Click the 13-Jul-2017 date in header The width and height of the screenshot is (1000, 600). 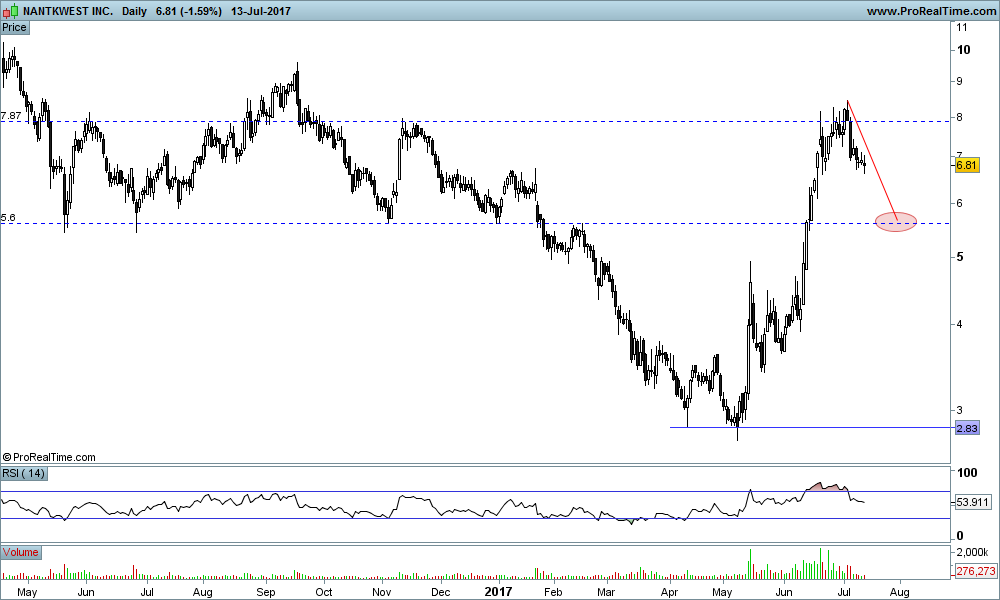pyautogui.click(x=261, y=11)
